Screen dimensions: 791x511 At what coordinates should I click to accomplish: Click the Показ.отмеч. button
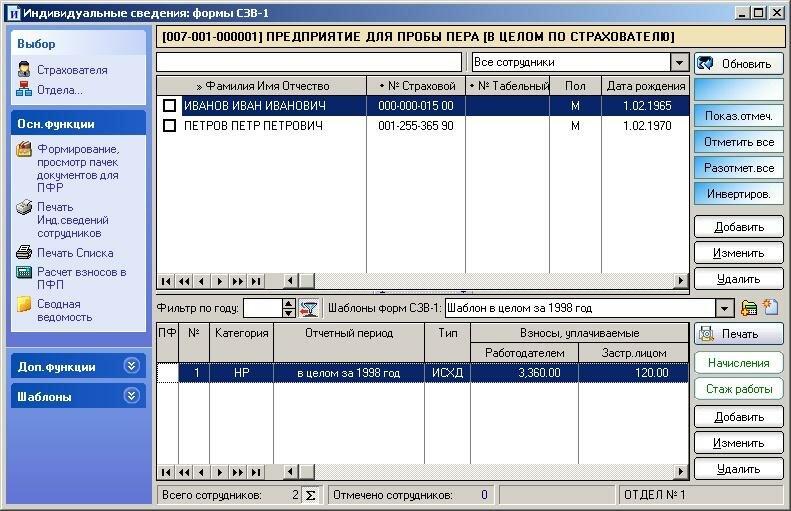coord(739,116)
